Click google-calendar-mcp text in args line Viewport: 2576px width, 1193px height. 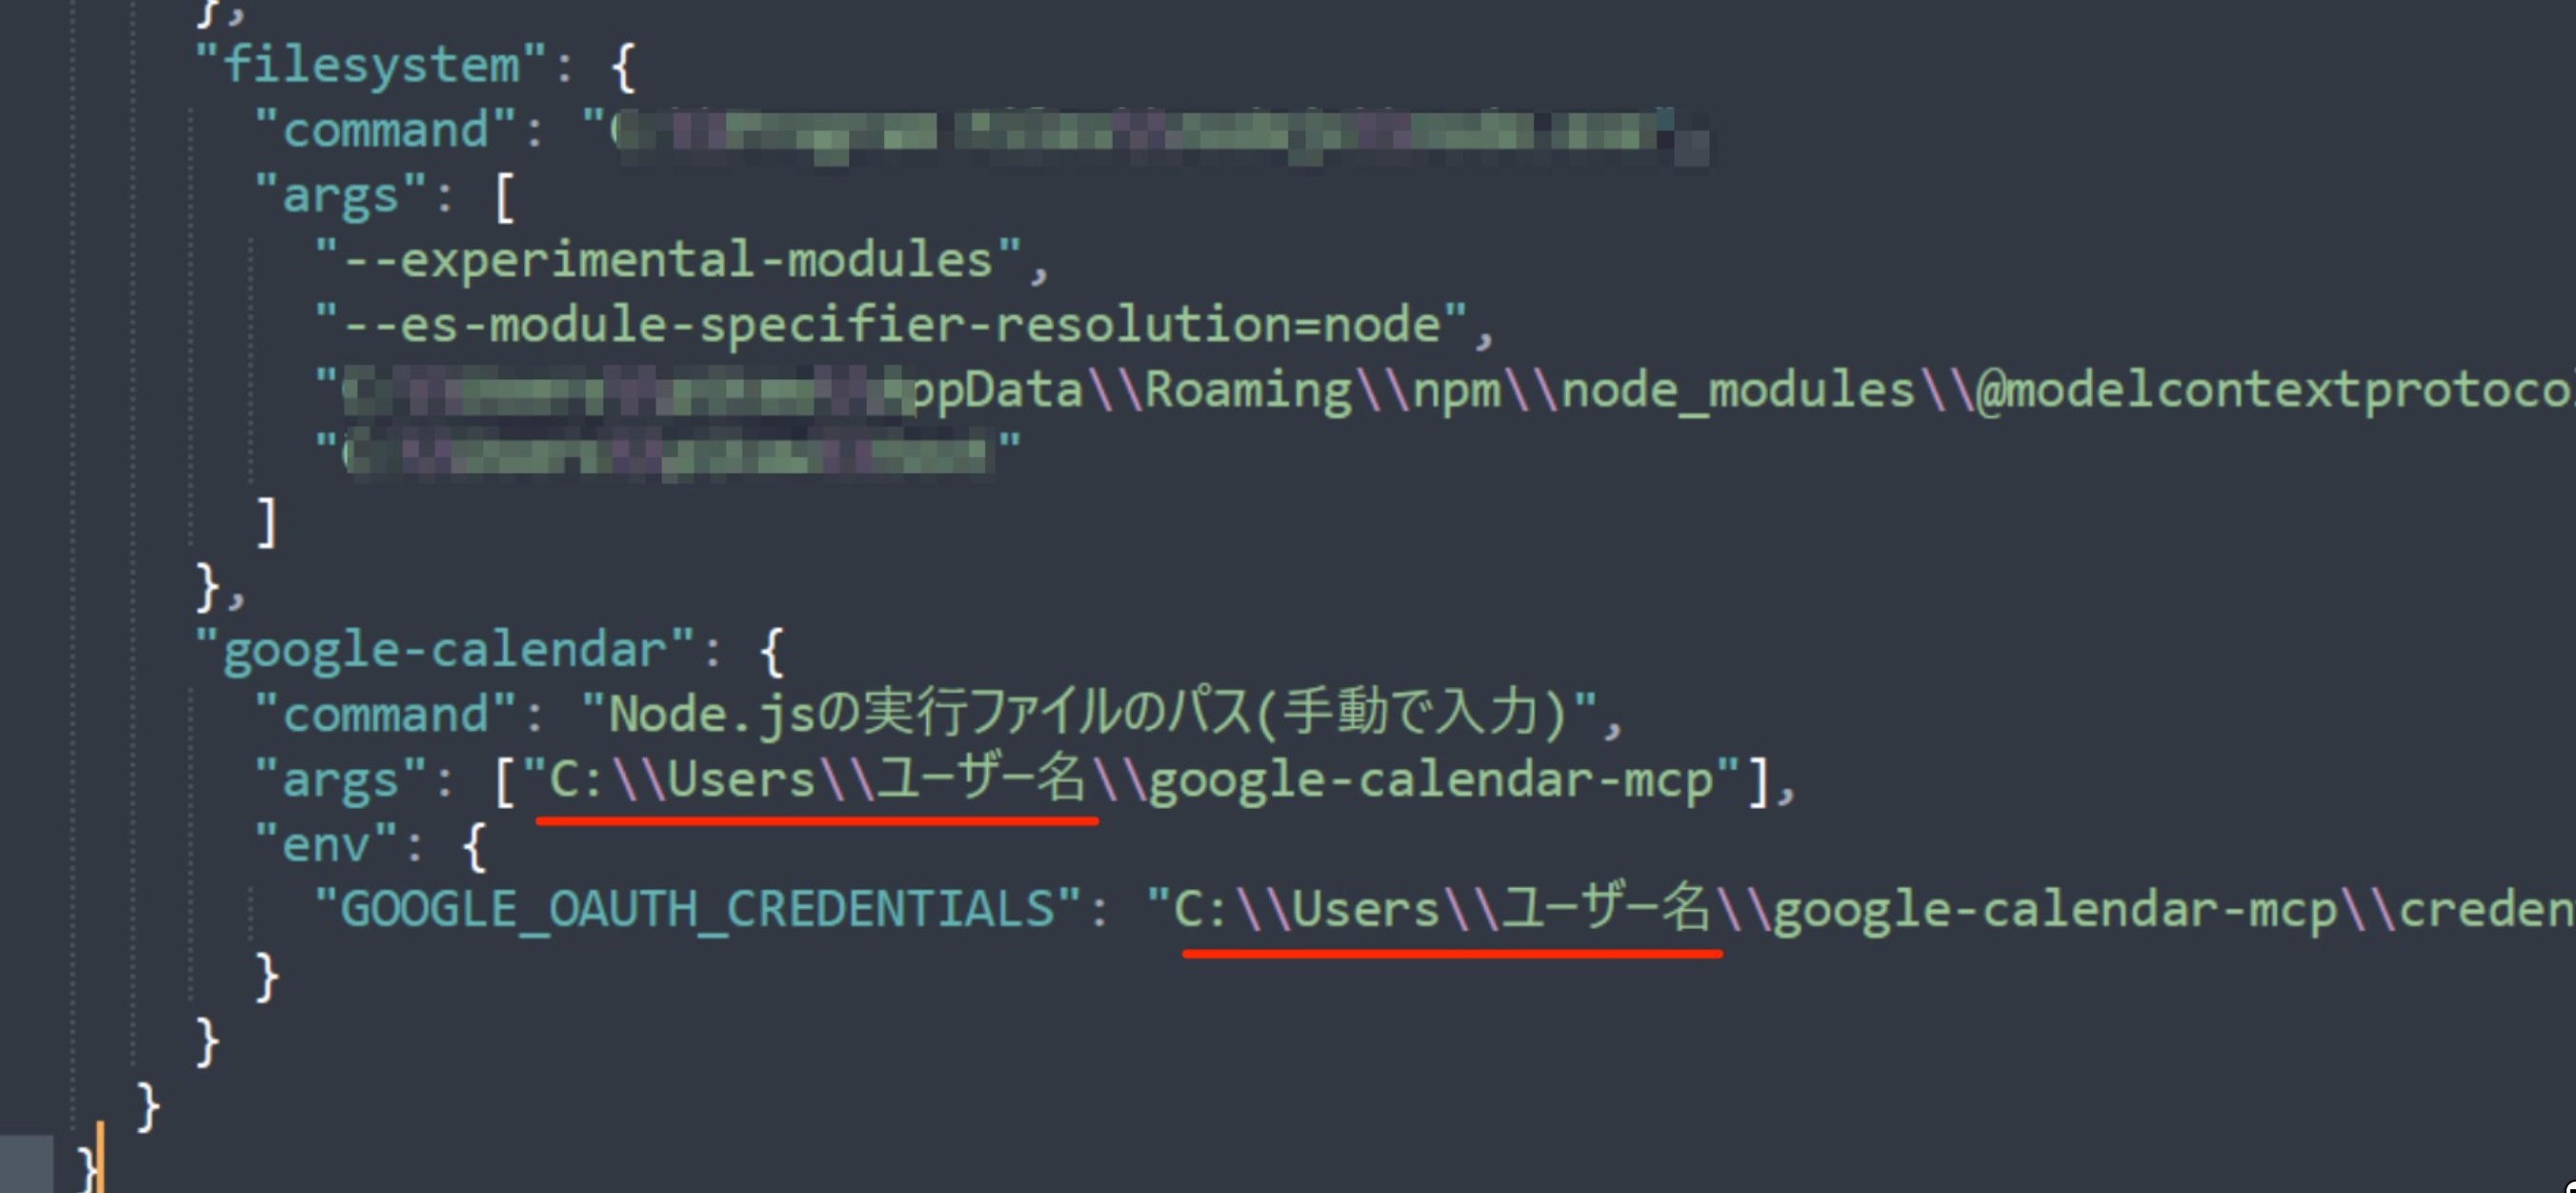[1431, 780]
